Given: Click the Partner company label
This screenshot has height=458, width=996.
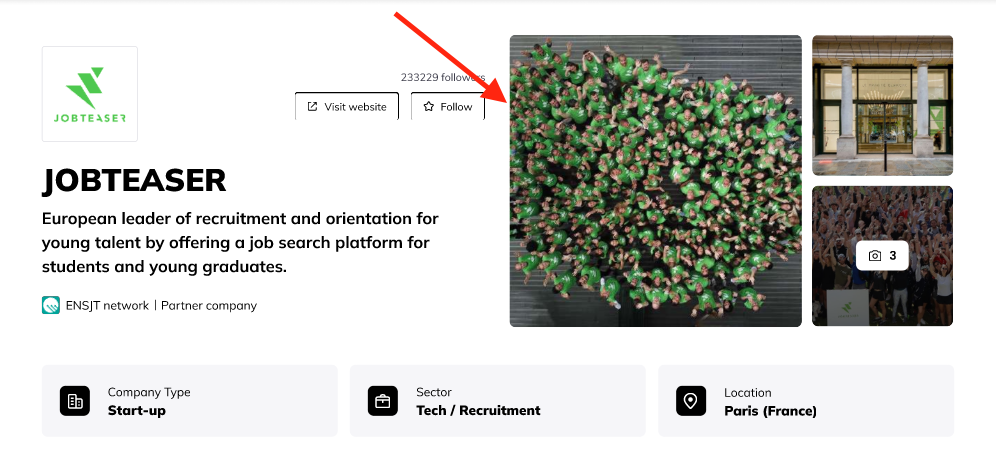Looking at the screenshot, I should point(209,305).
